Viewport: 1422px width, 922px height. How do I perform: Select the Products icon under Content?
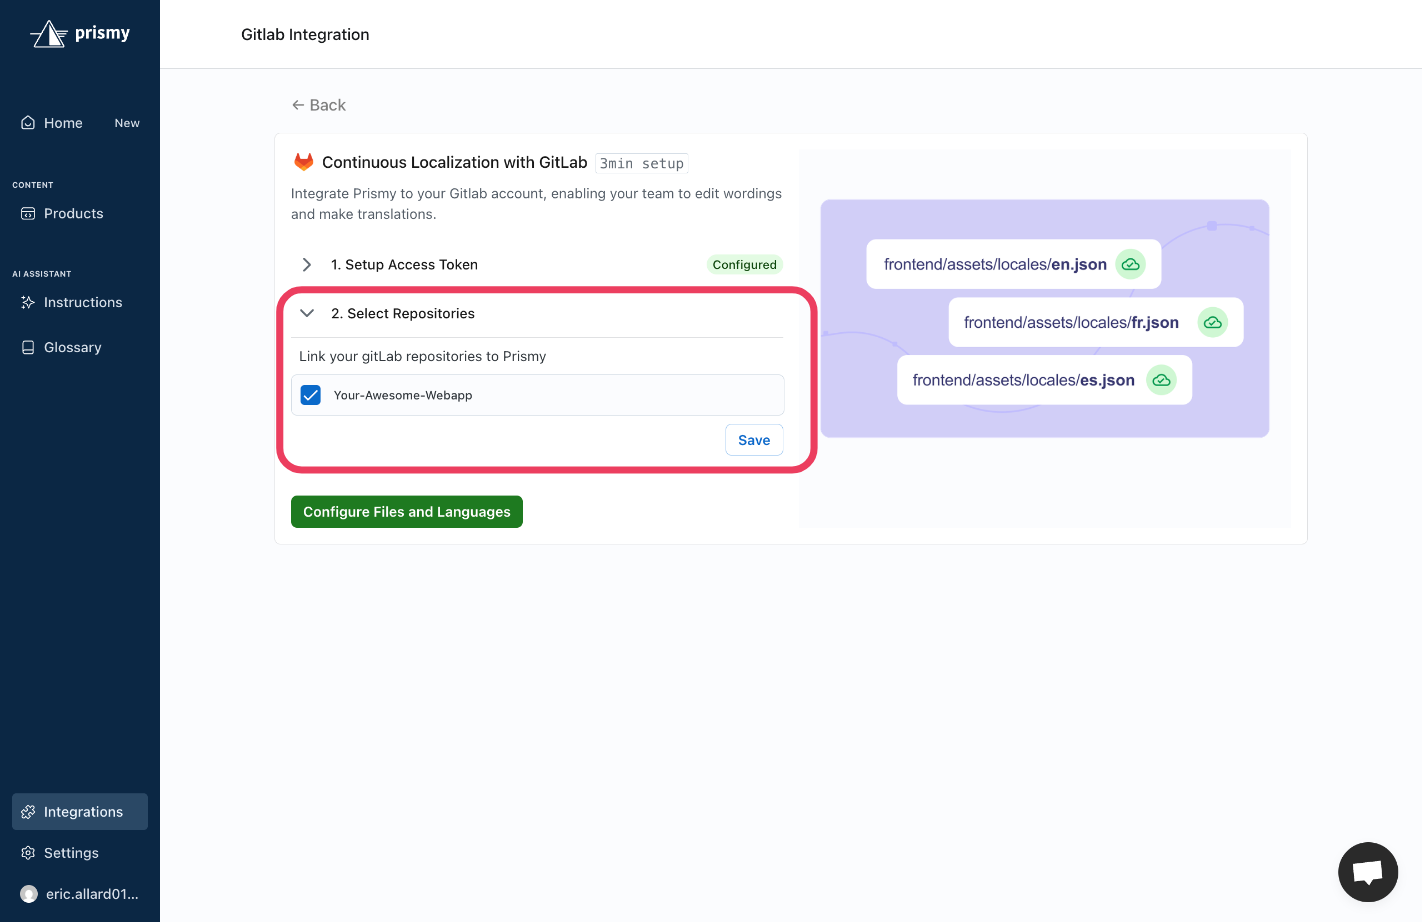27,213
